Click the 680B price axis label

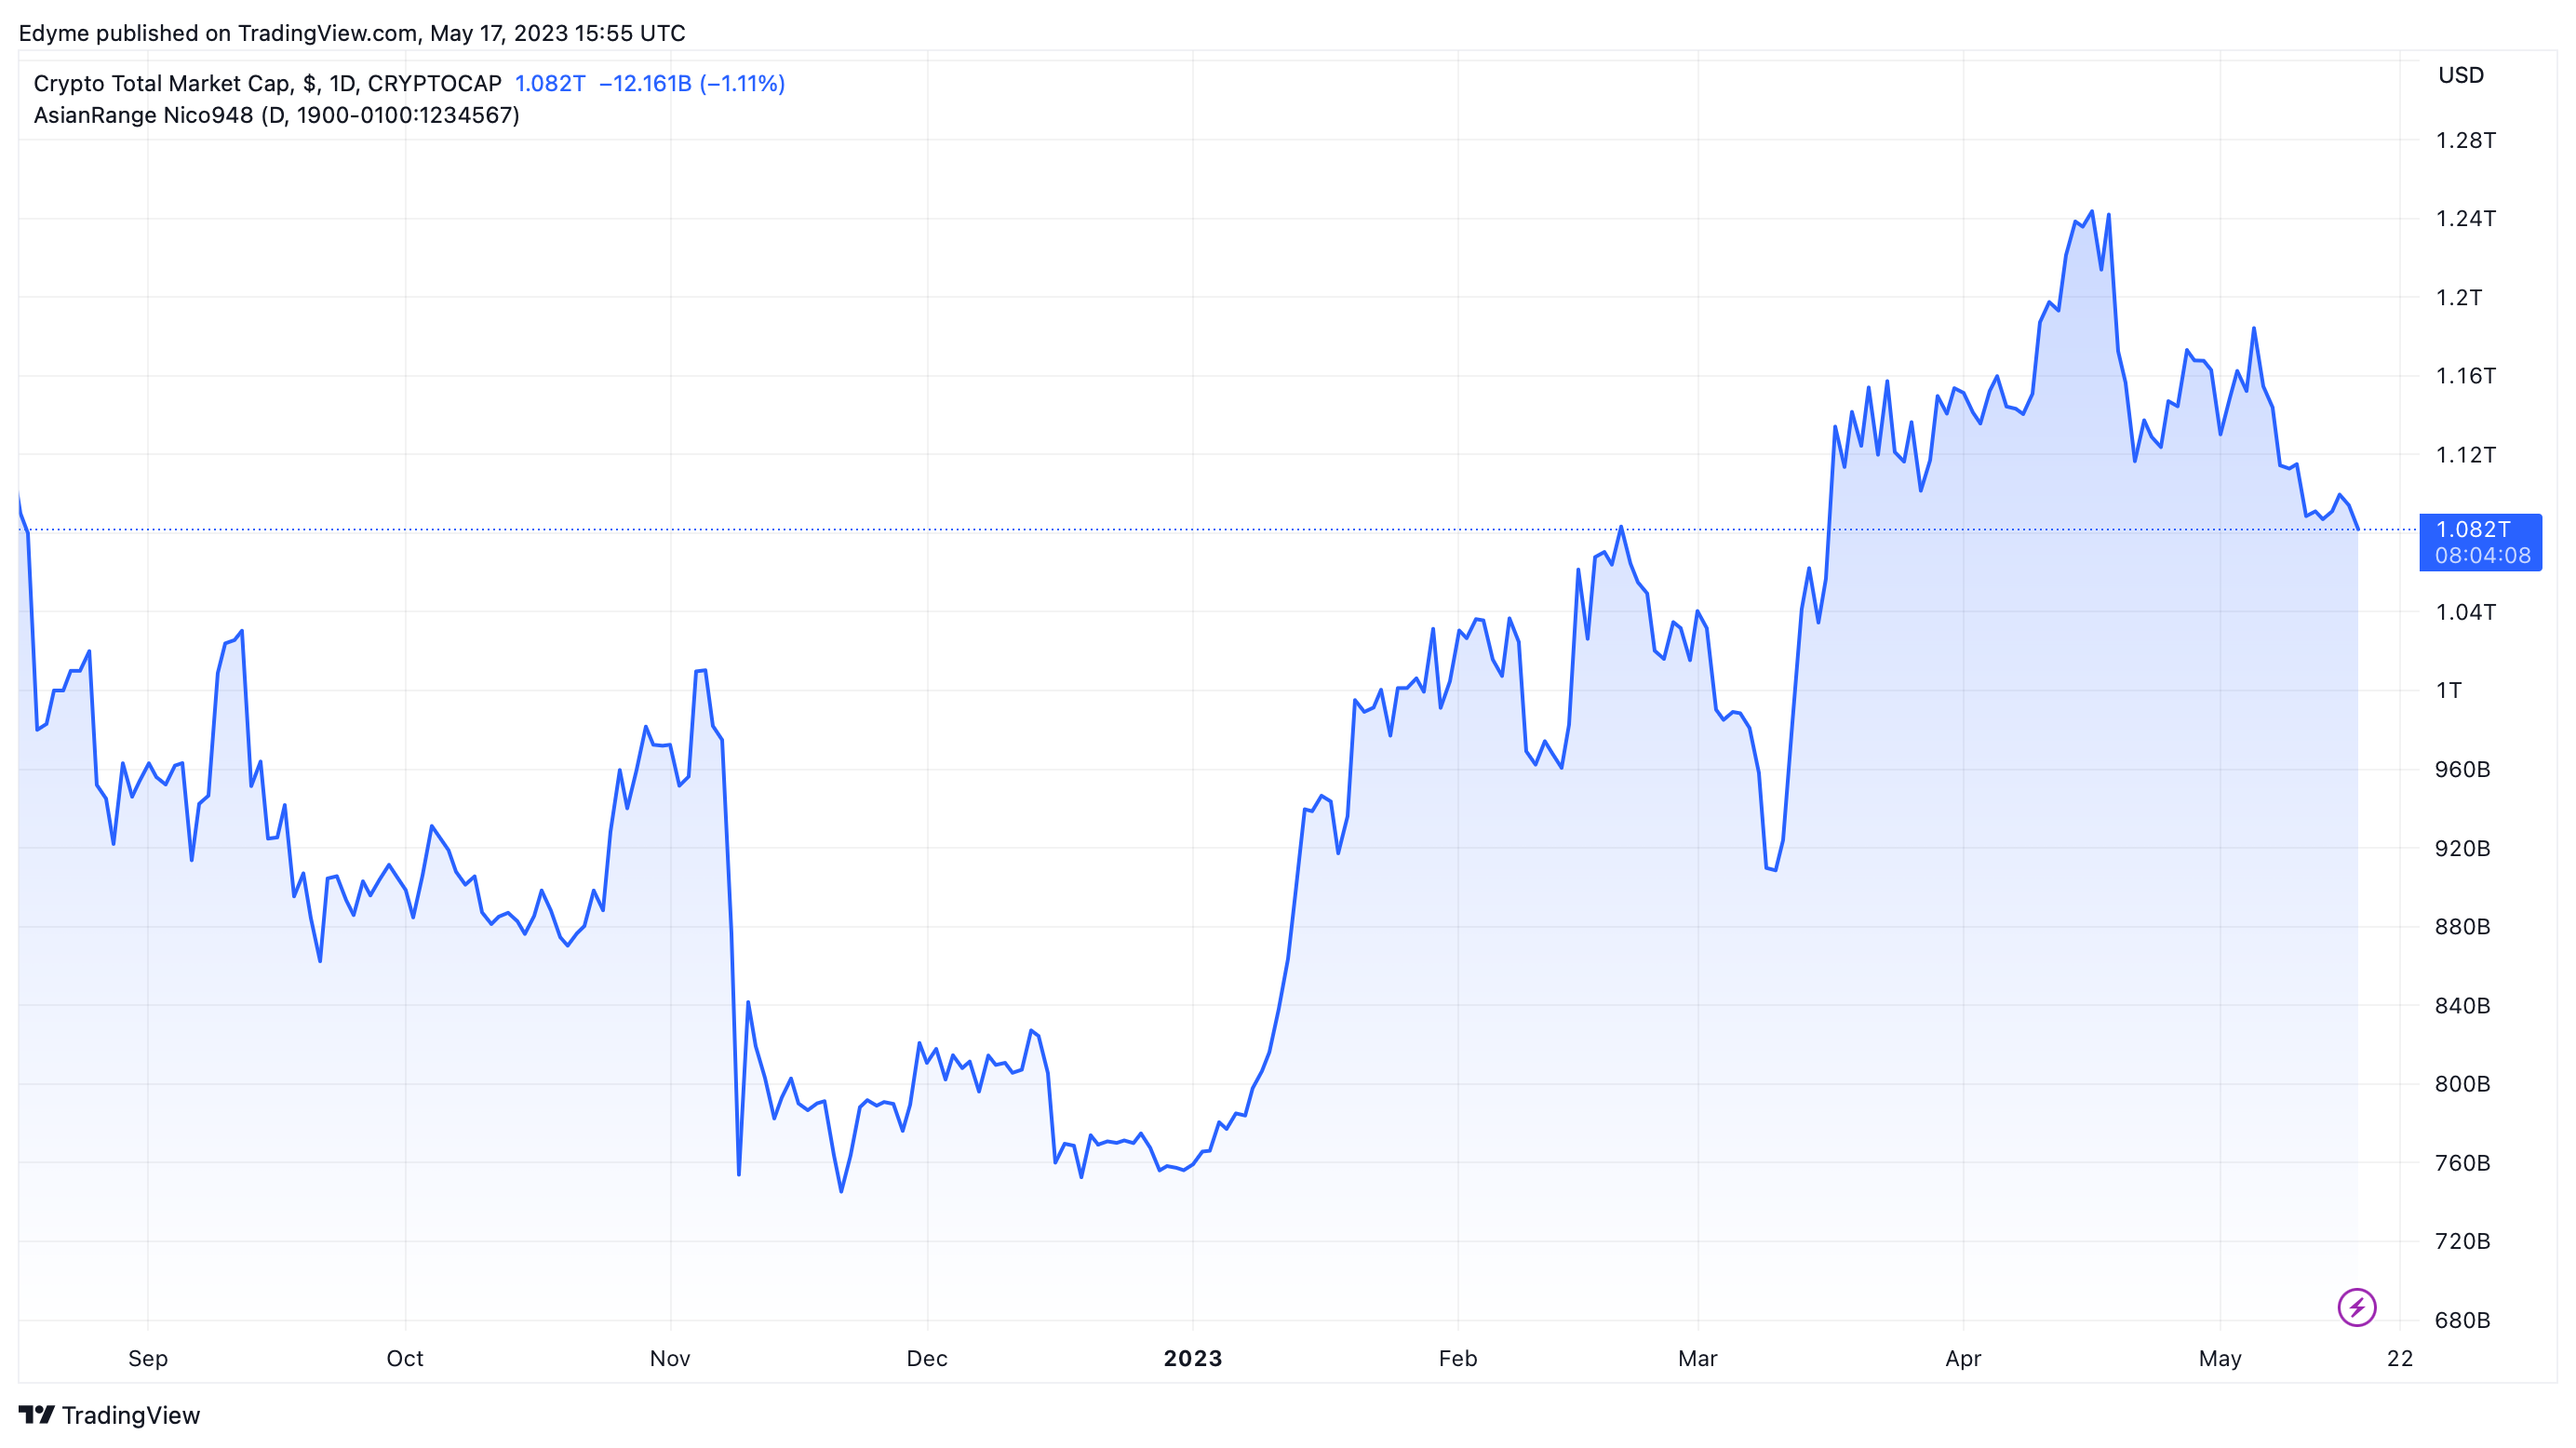pyautogui.click(x=2462, y=1320)
